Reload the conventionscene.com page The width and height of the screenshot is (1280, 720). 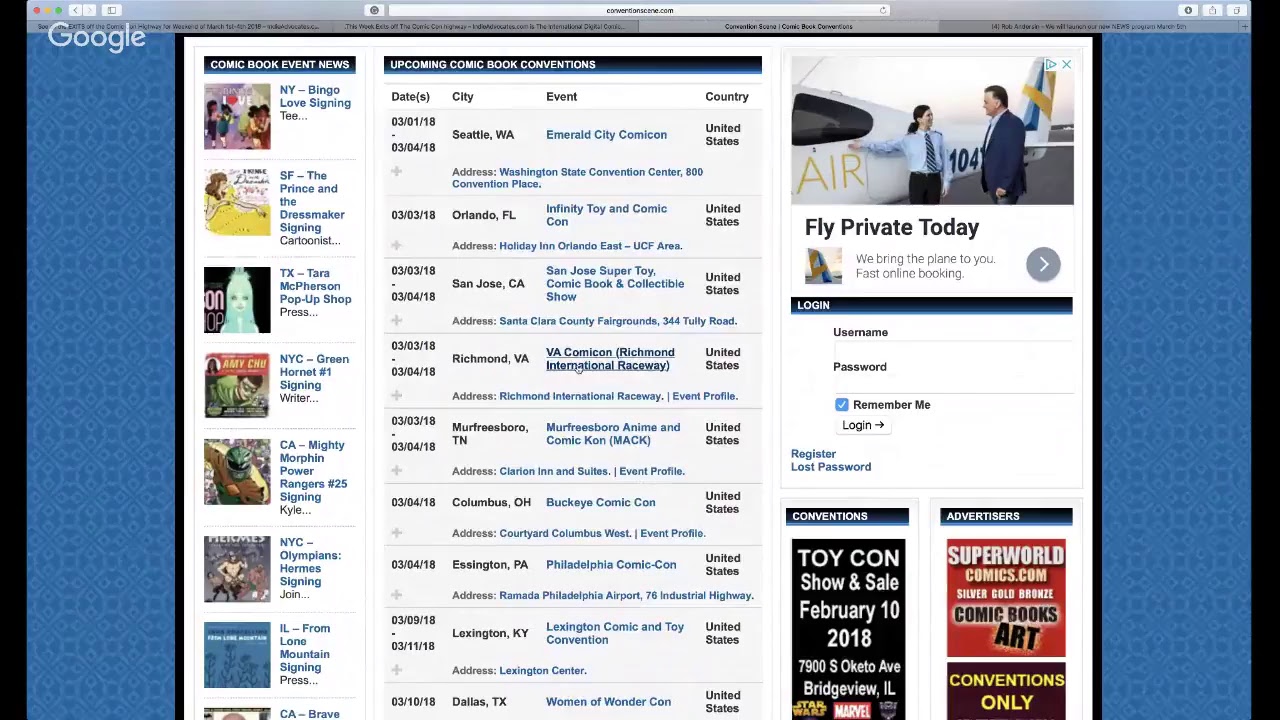882,10
